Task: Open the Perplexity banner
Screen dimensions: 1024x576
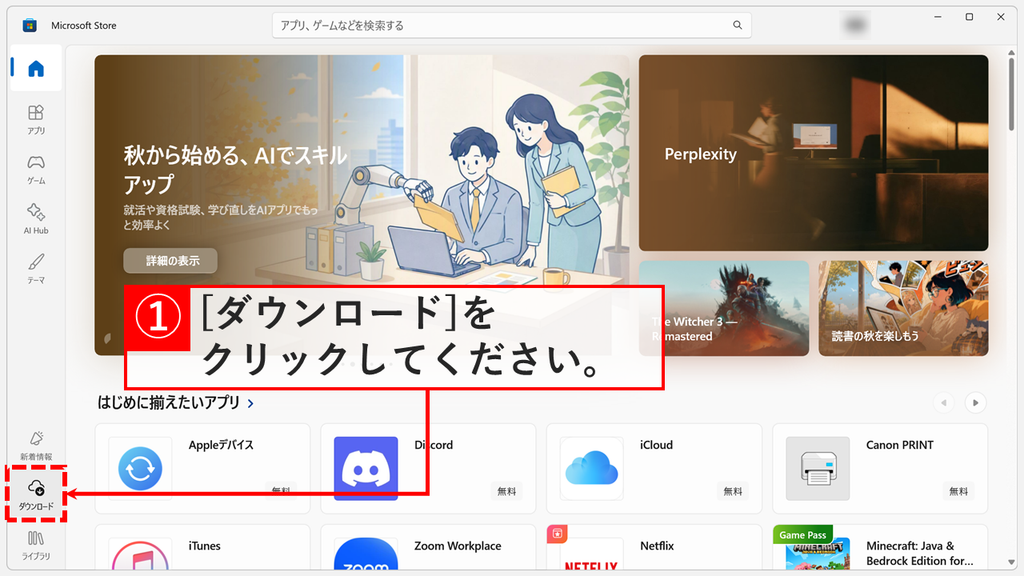Action: pos(813,153)
